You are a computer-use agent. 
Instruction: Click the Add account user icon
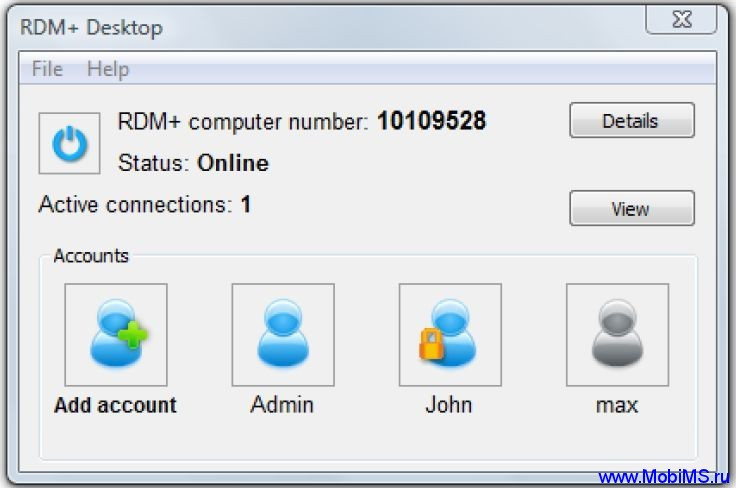(116, 335)
